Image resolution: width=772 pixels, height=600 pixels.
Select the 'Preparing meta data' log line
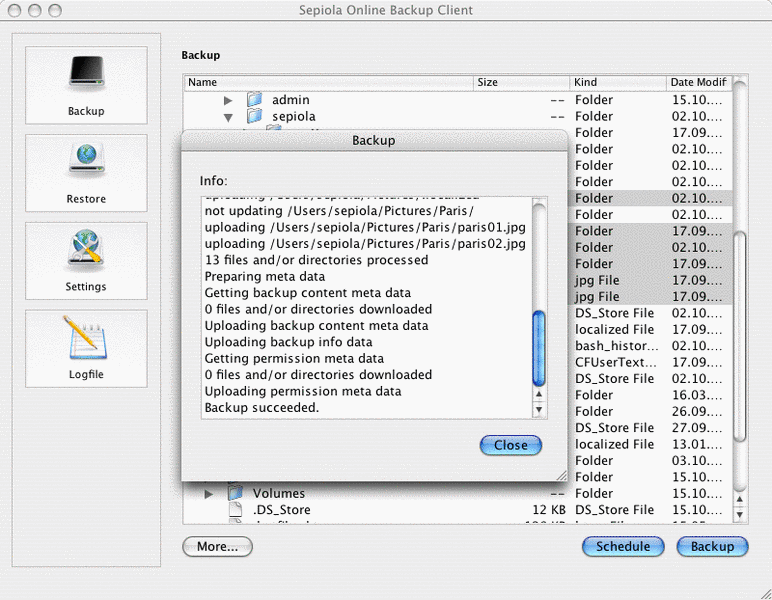(265, 276)
